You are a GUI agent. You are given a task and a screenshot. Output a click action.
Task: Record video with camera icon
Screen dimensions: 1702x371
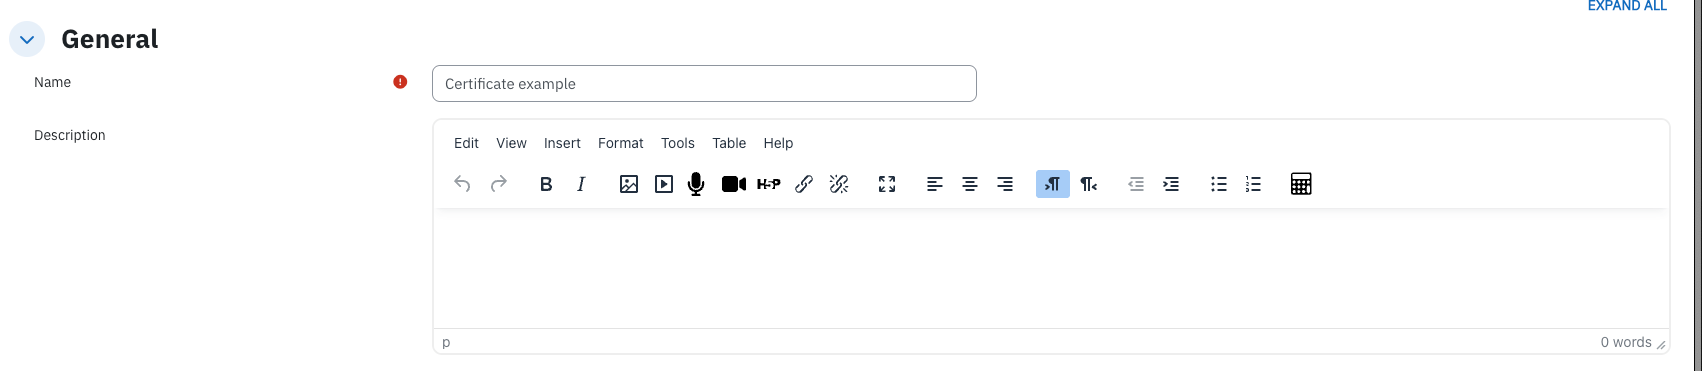click(x=734, y=184)
